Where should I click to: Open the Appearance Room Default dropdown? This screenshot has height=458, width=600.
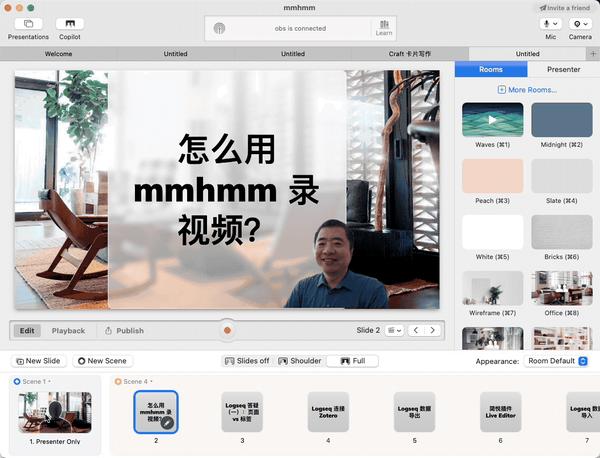pyautogui.click(x=556, y=361)
